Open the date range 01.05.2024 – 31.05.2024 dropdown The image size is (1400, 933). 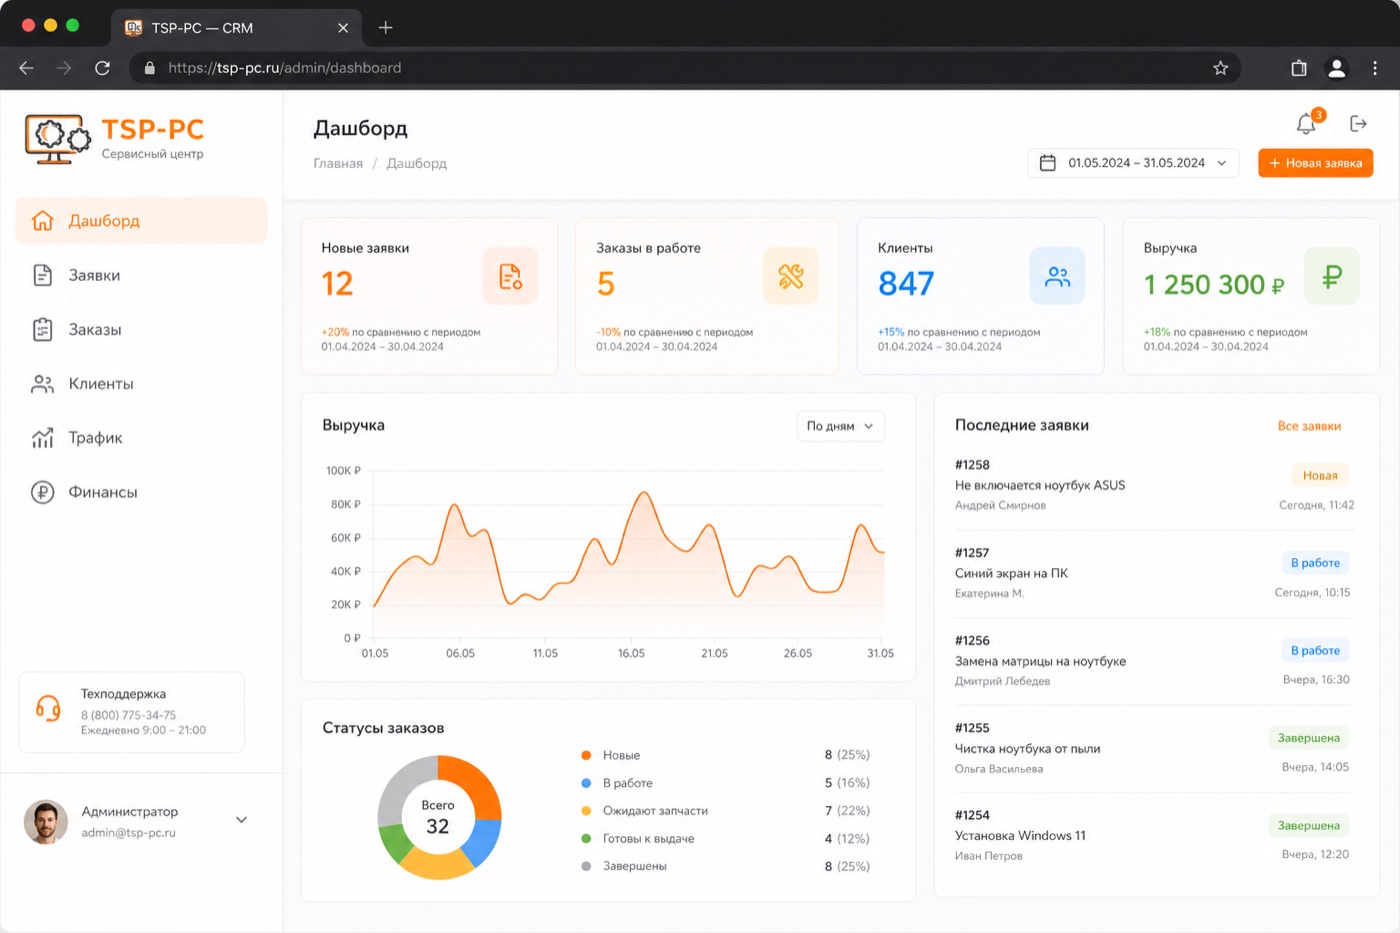[1133, 163]
